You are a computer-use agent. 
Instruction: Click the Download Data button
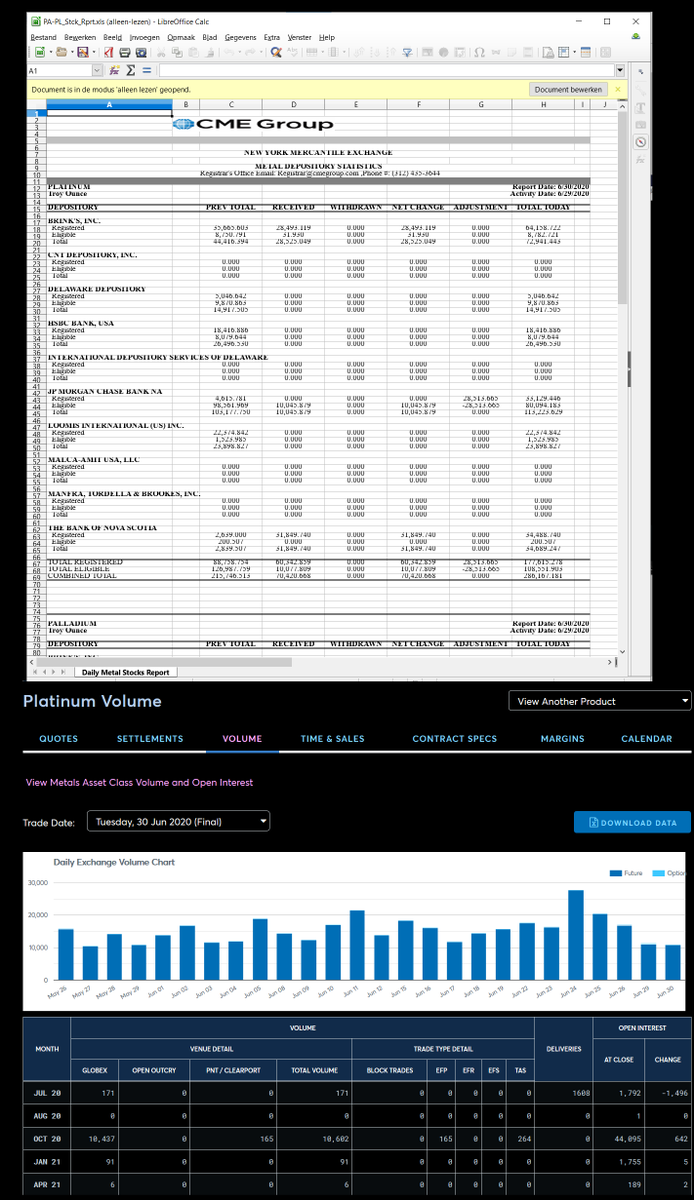pyautogui.click(x=632, y=822)
